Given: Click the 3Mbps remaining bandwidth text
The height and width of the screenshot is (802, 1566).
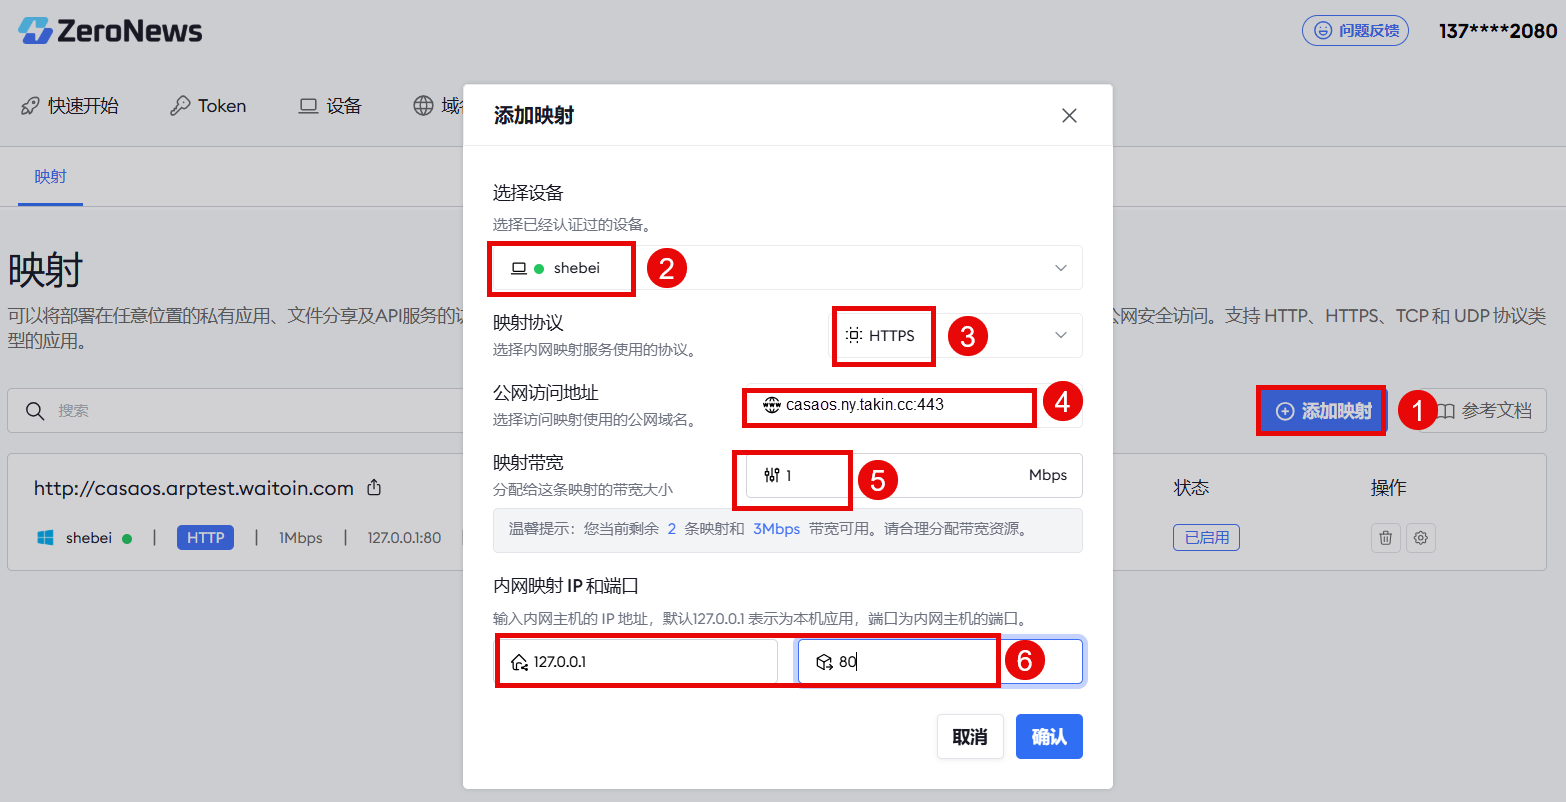Looking at the screenshot, I should [777, 529].
